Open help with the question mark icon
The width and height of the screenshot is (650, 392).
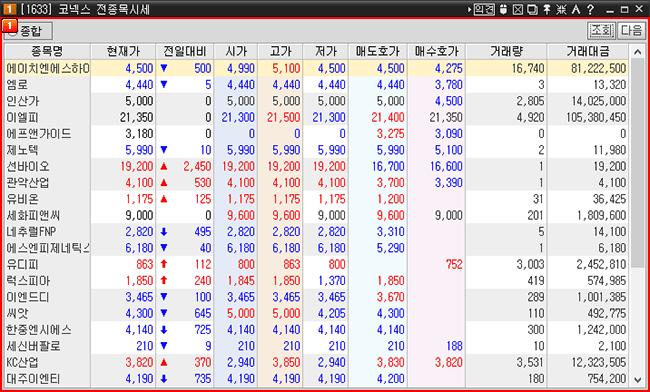pos(590,9)
